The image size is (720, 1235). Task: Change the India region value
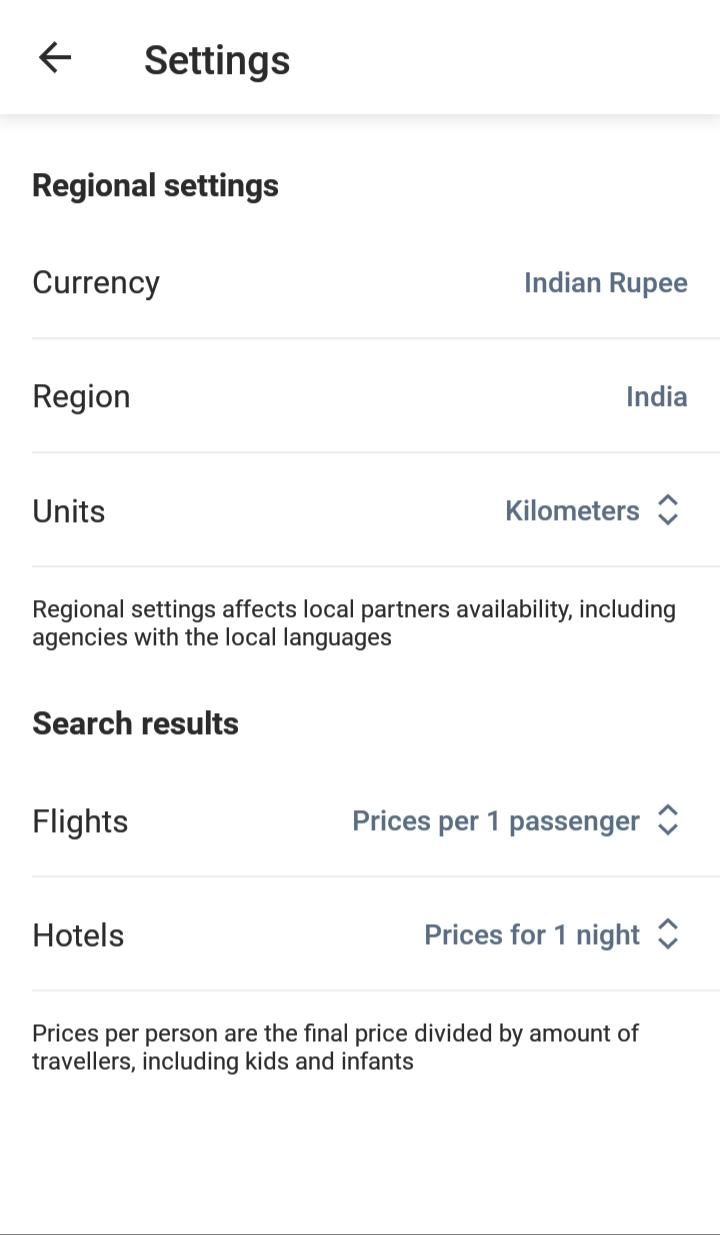(657, 397)
